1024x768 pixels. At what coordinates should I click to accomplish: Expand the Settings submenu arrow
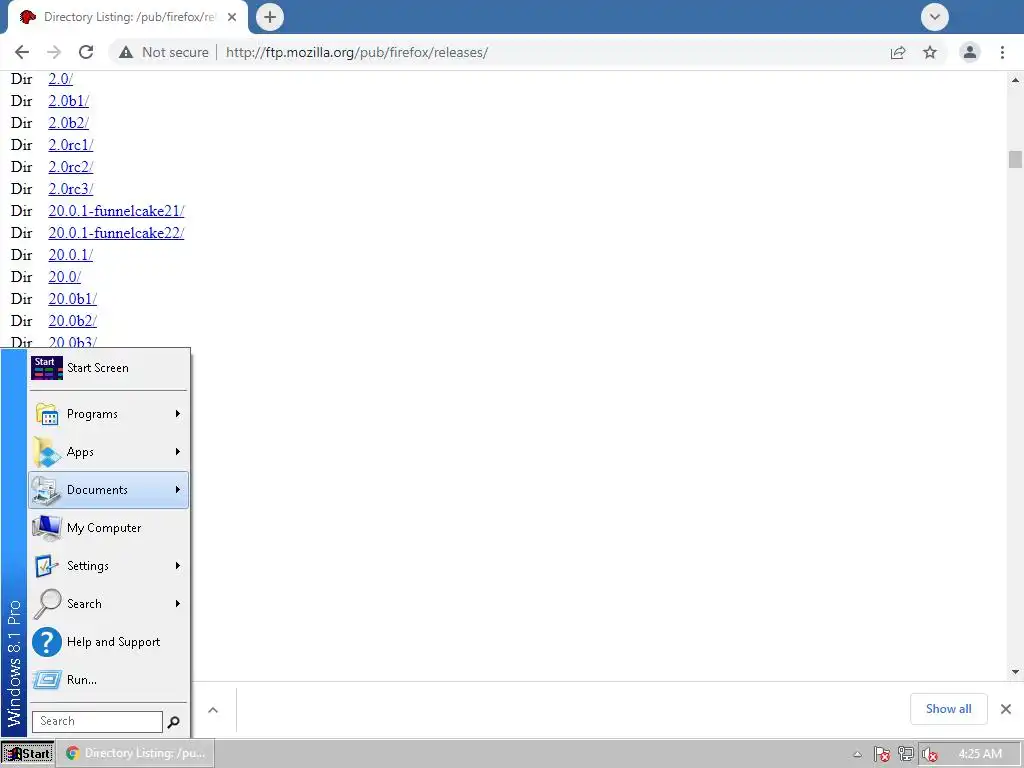click(x=178, y=566)
